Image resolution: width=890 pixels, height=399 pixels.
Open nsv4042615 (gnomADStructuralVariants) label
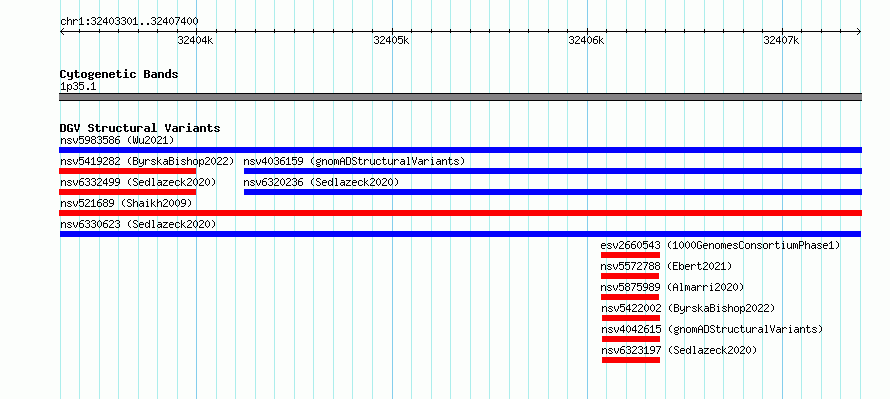tap(712, 329)
